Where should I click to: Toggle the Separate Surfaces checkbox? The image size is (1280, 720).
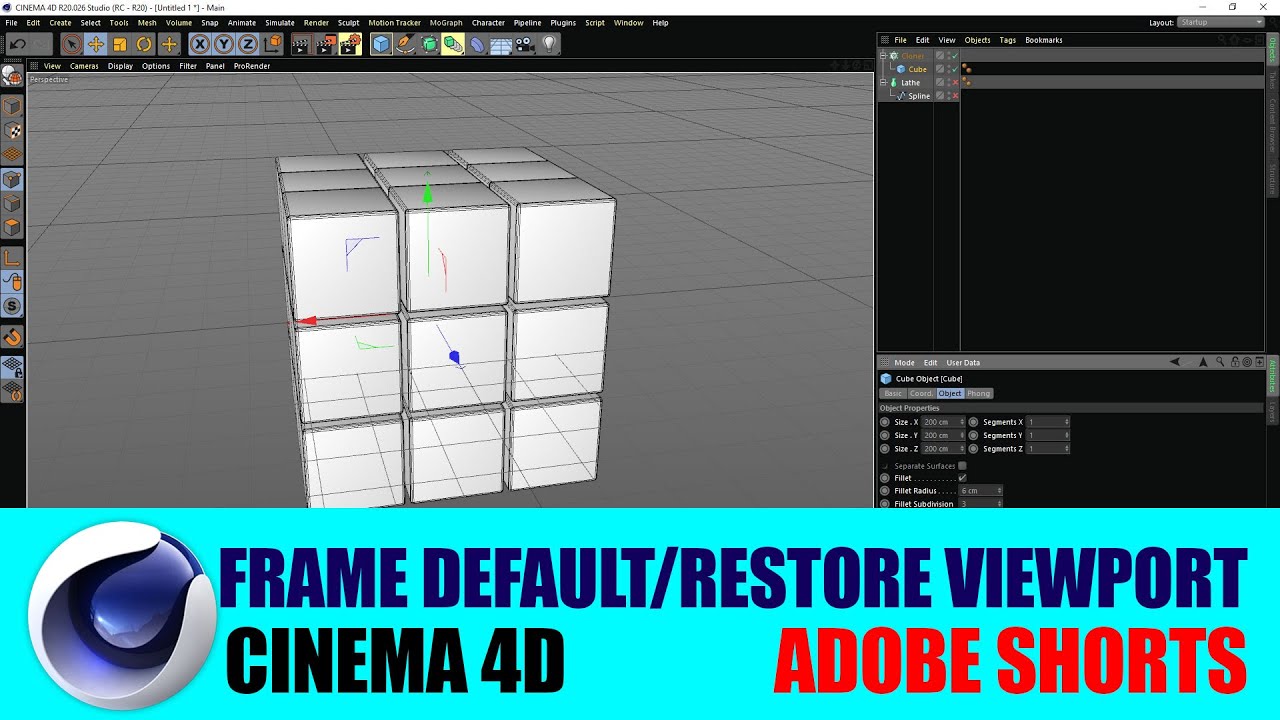[x=962, y=466]
